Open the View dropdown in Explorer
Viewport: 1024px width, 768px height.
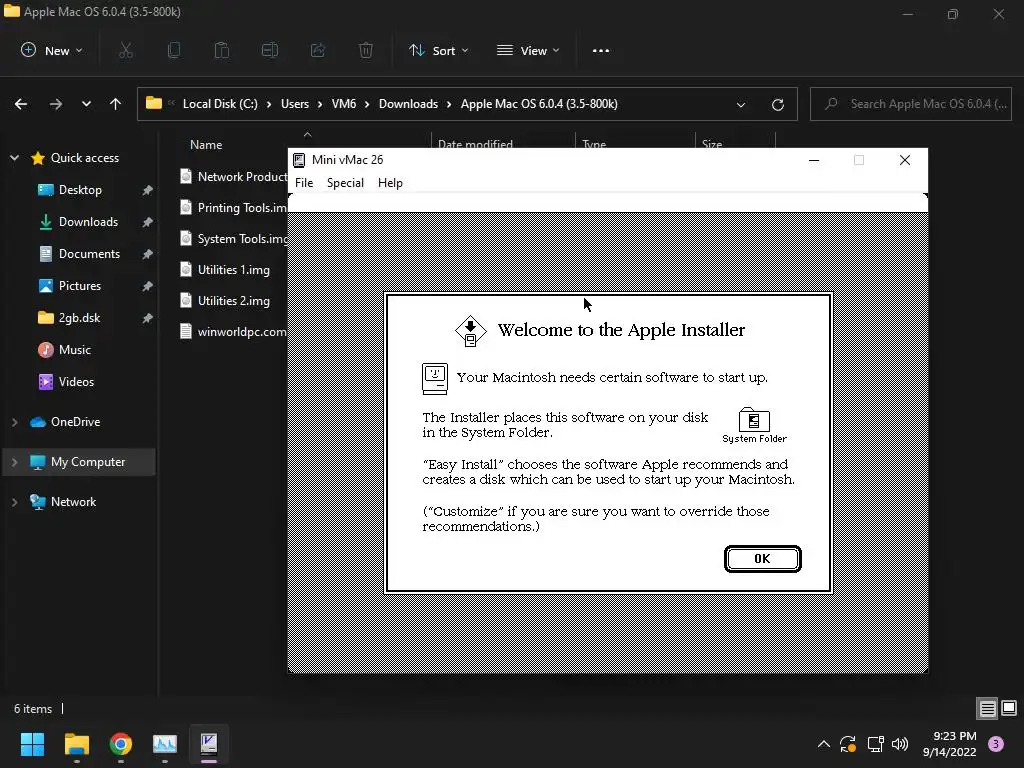(x=528, y=50)
